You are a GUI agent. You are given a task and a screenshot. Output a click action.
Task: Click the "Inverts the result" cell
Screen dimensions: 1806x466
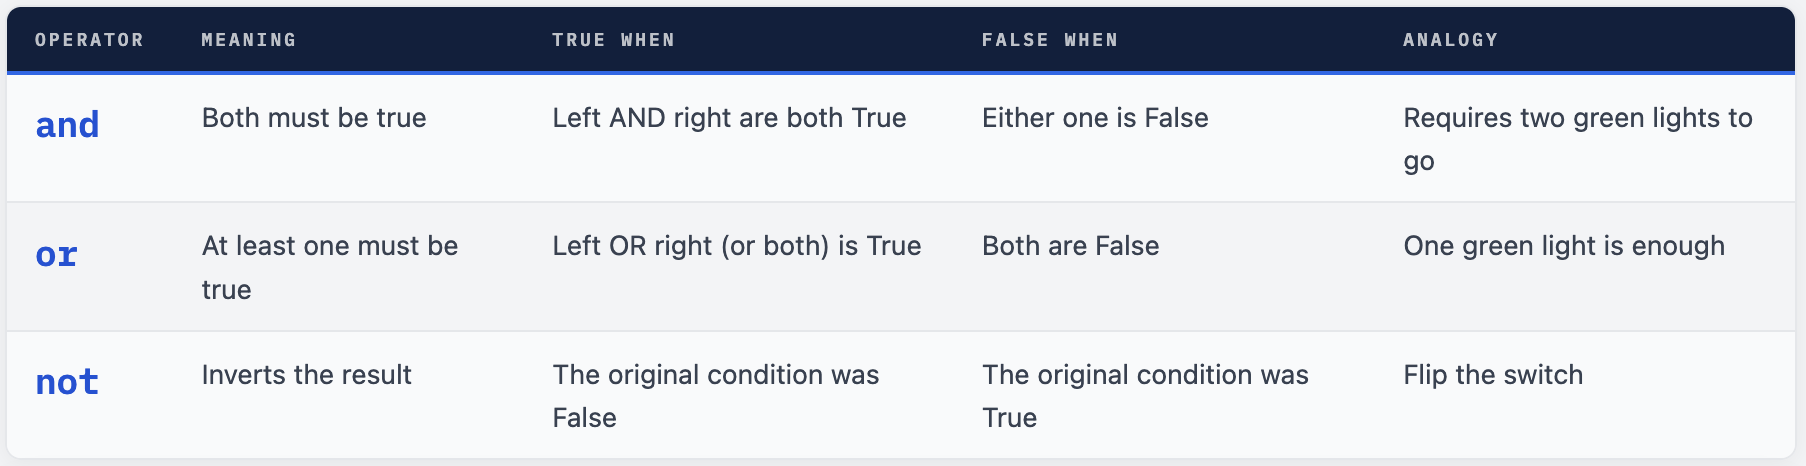(x=306, y=375)
